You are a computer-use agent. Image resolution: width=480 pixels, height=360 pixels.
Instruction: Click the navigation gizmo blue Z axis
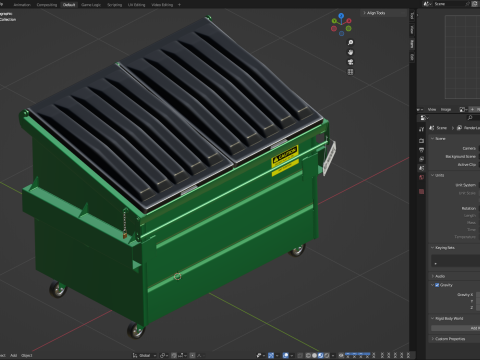pos(341,16)
